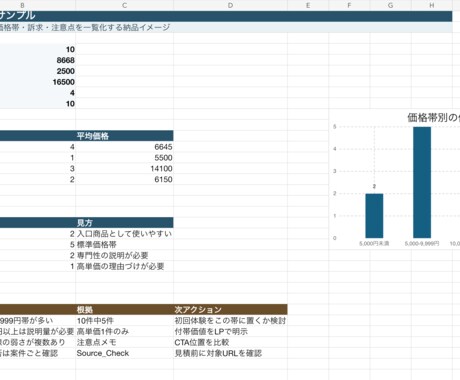Click the cell with value 14100
This screenshot has height=380, width=460.
point(124,168)
